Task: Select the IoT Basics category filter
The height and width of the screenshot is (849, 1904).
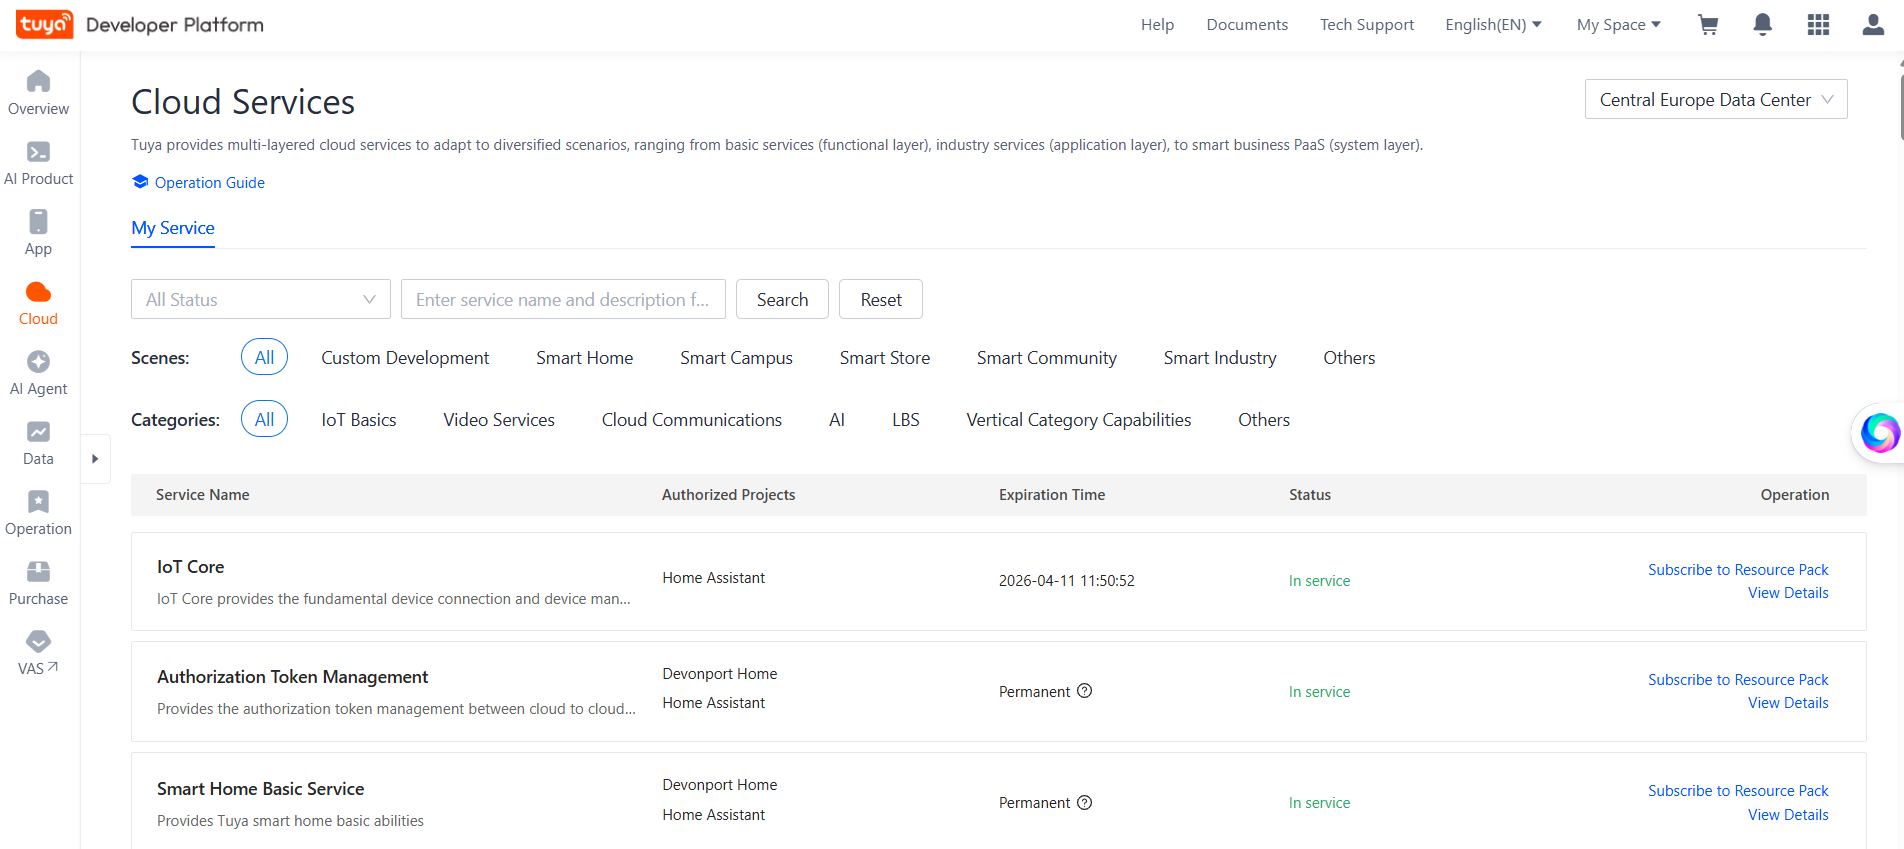Action: 358,420
